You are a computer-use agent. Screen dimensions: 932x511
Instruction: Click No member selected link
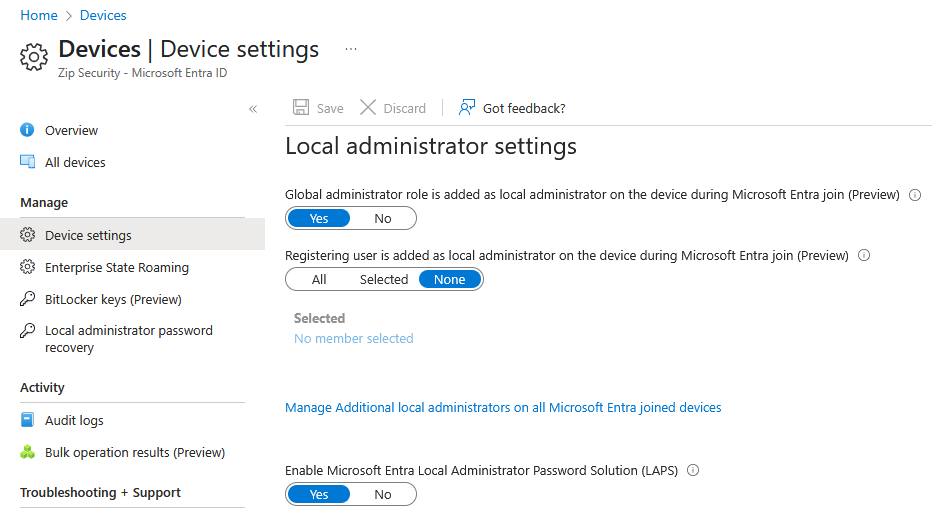[x=354, y=339]
